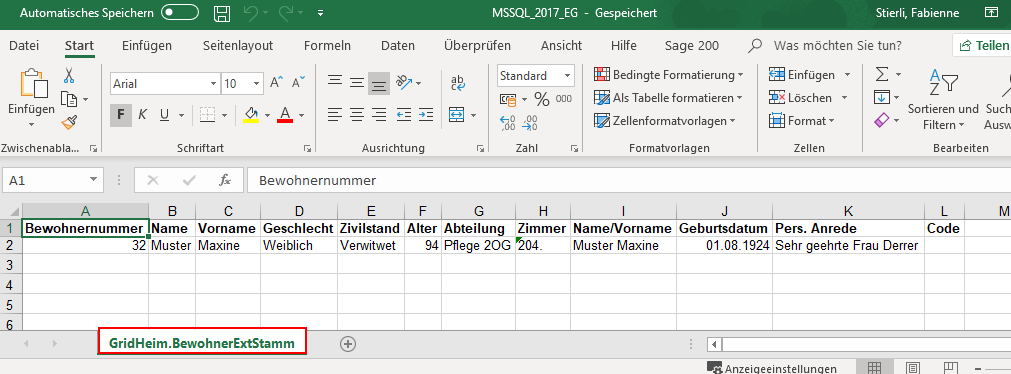Screen dimensions: 1011x374
Task: Click the Cut scissors icon
Action: (69, 75)
